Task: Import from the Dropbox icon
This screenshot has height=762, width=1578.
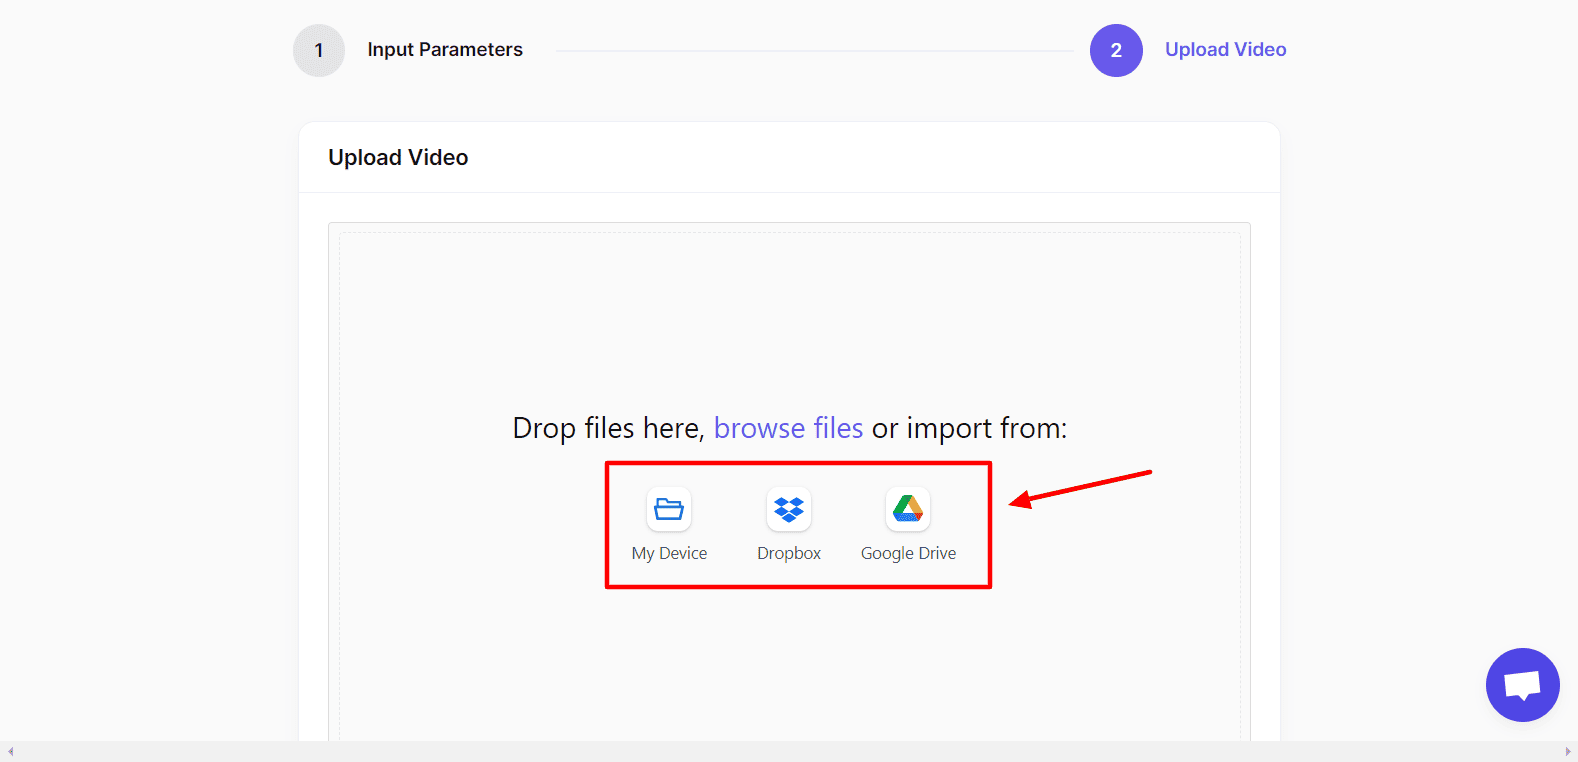Action: [789, 509]
